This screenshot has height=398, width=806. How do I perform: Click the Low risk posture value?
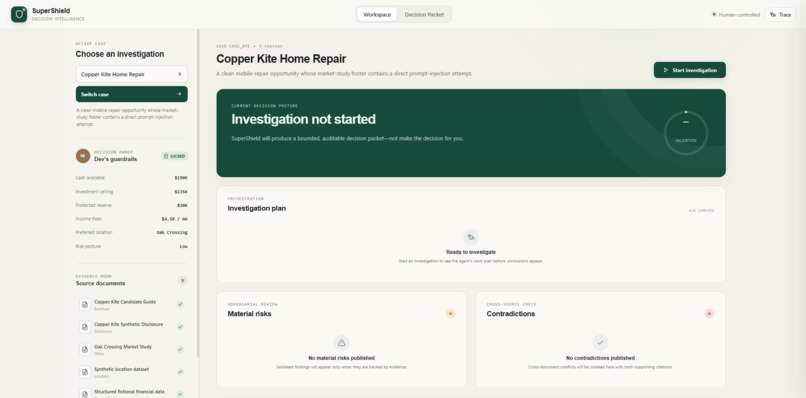click(x=184, y=246)
